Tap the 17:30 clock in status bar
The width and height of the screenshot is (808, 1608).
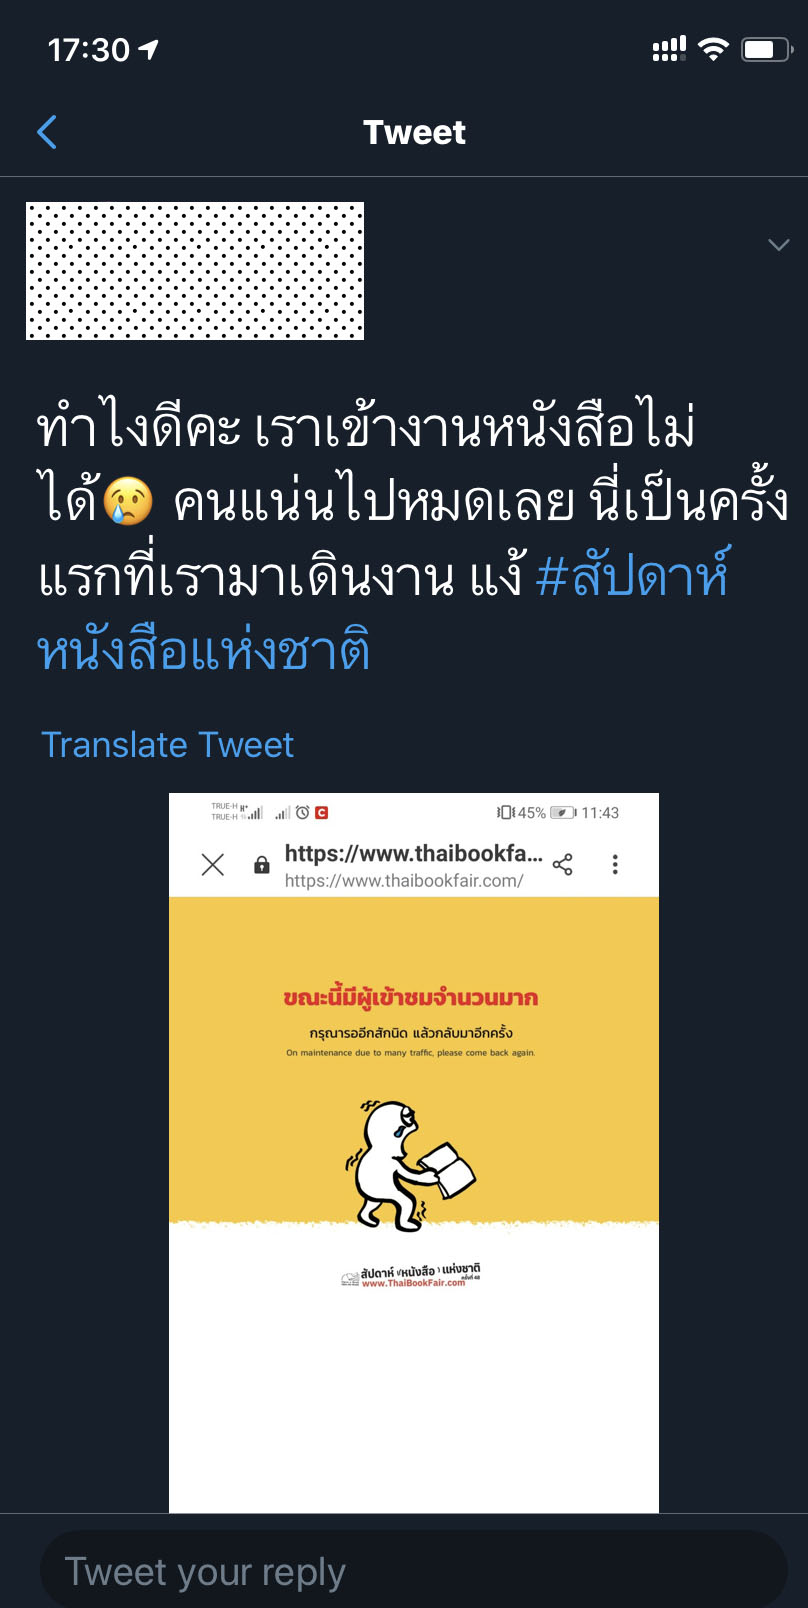(89, 49)
